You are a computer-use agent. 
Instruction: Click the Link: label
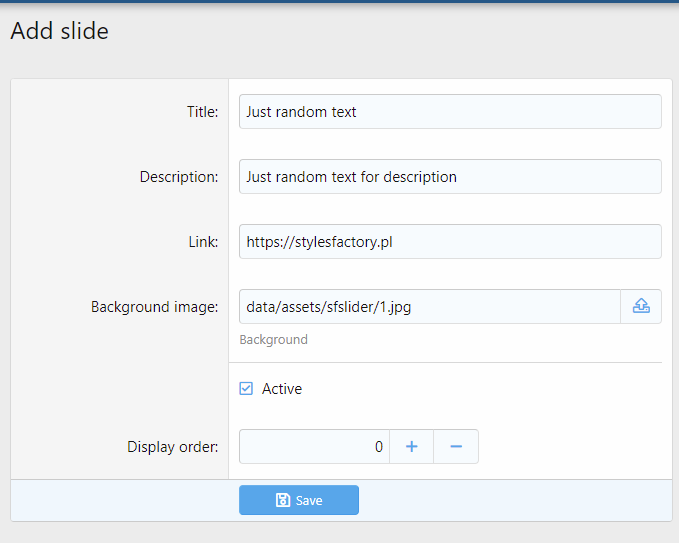tap(203, 242)
